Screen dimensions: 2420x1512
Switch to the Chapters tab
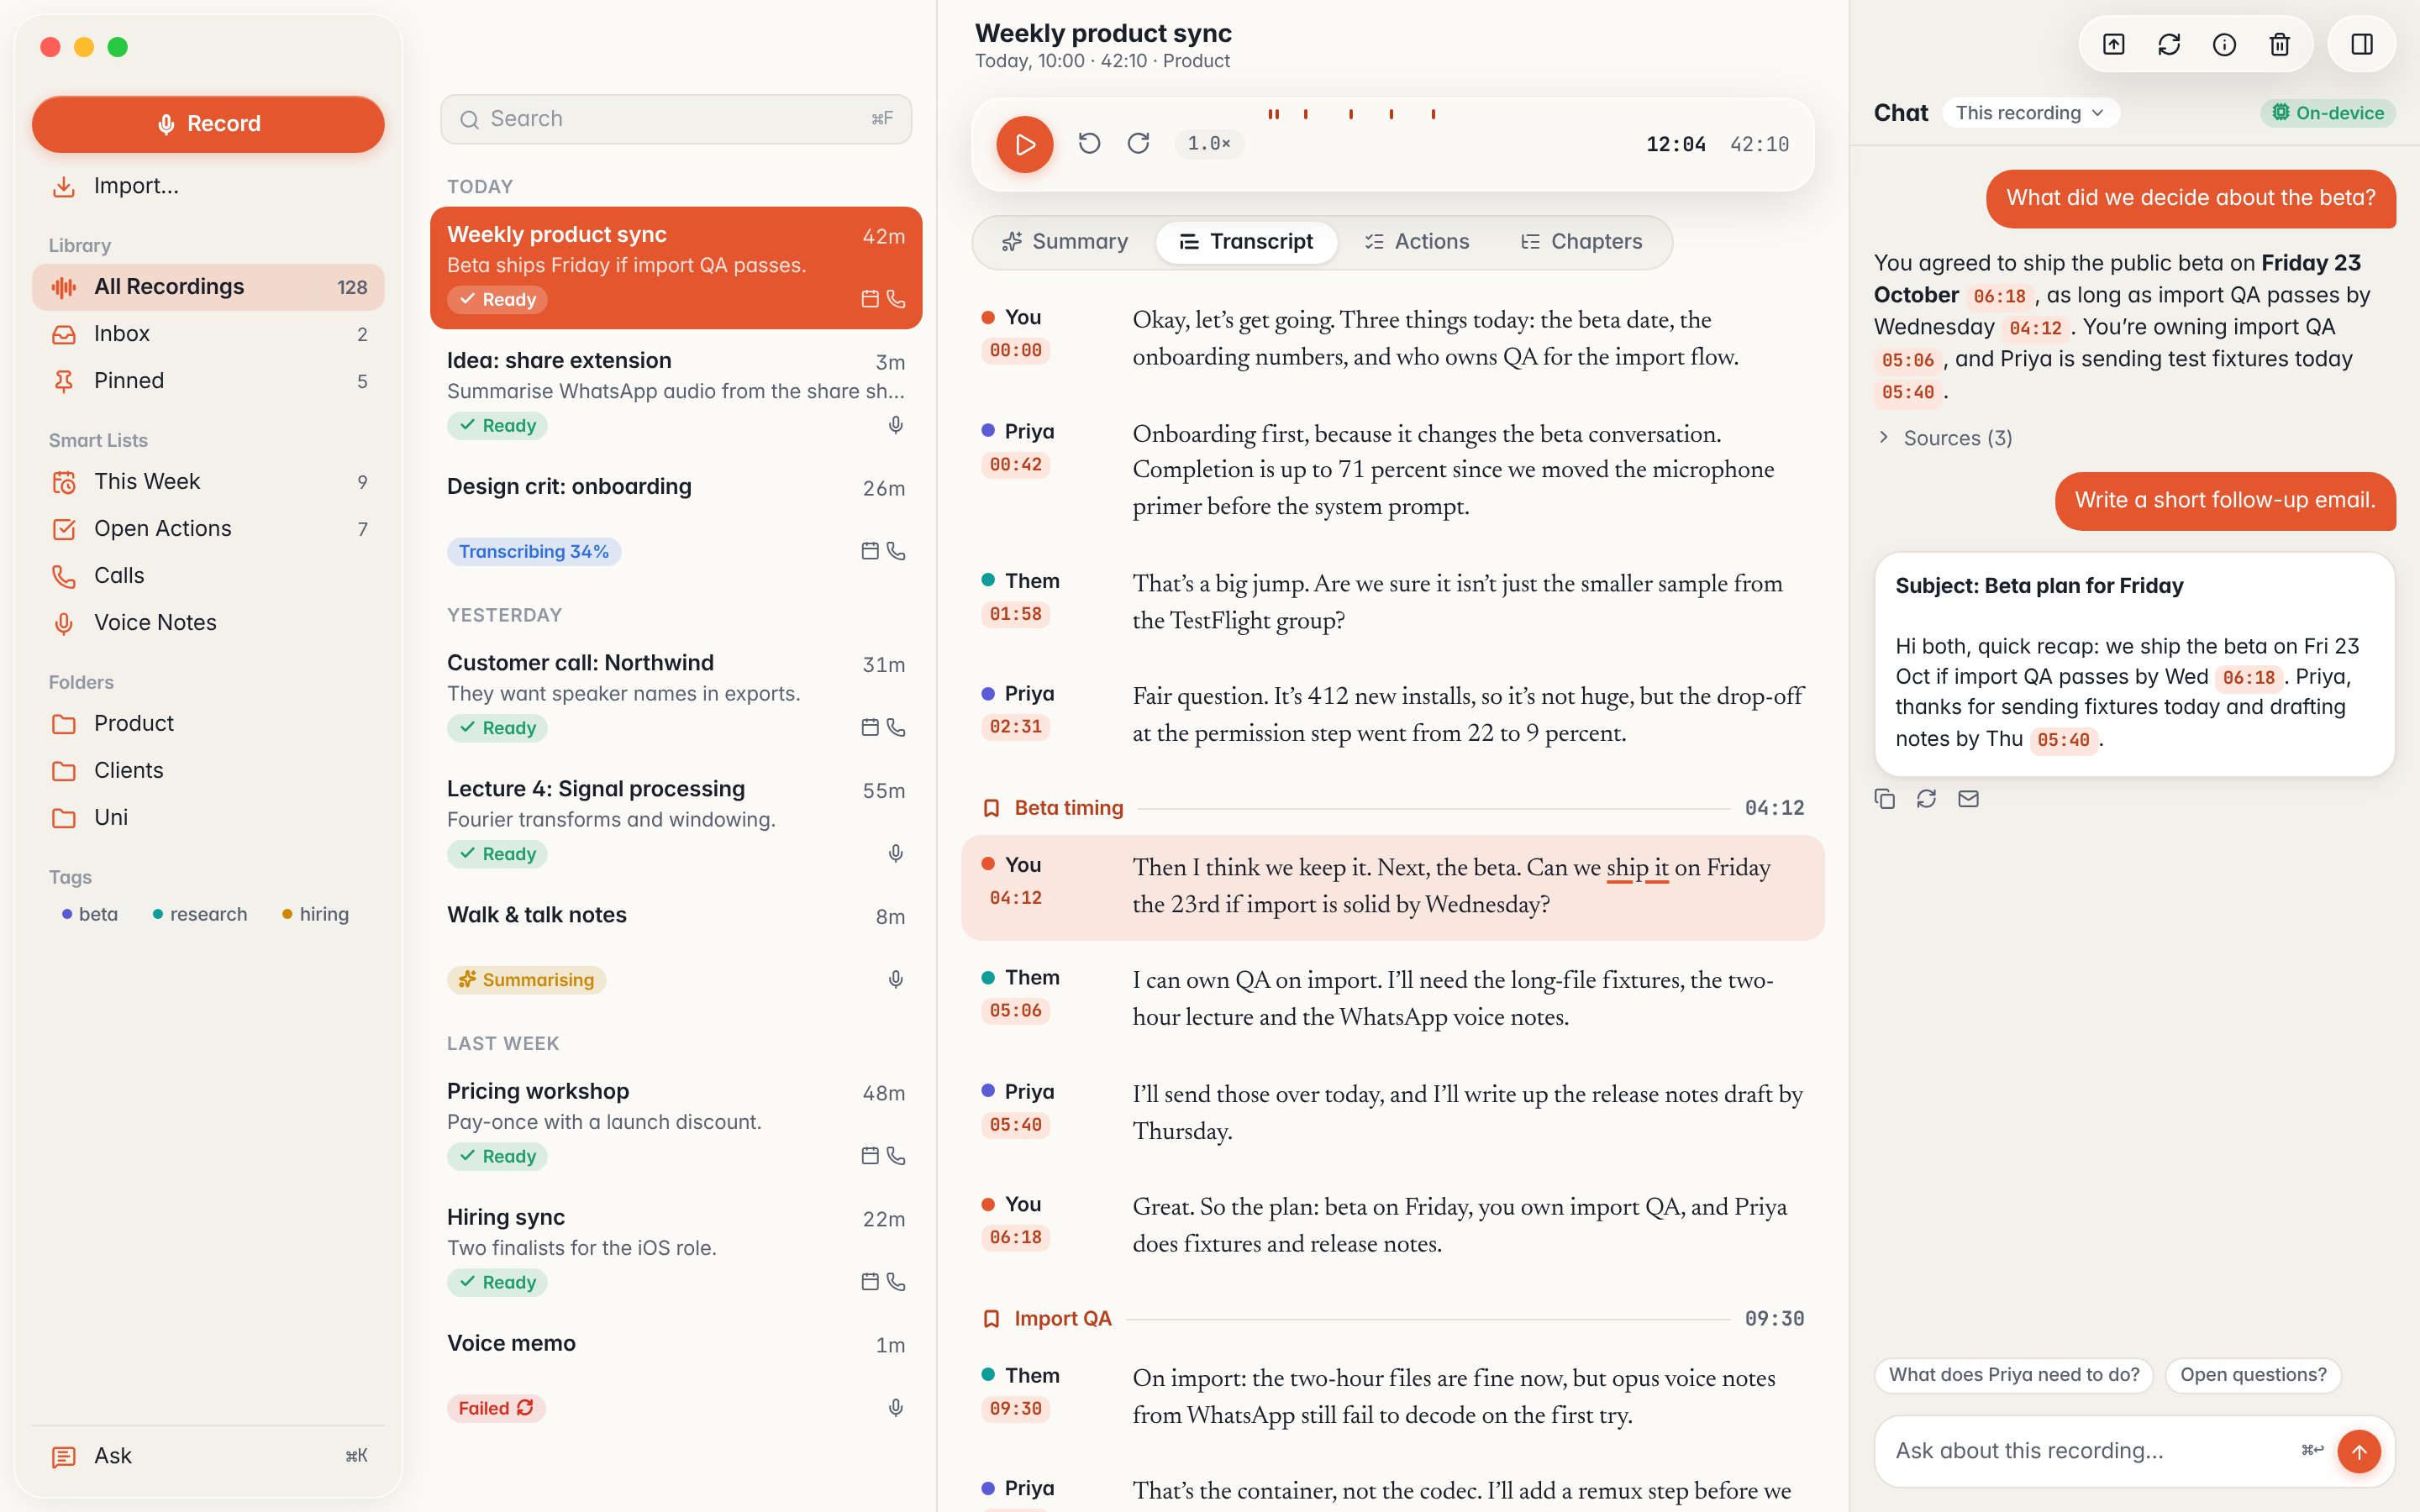(1581, 242)
